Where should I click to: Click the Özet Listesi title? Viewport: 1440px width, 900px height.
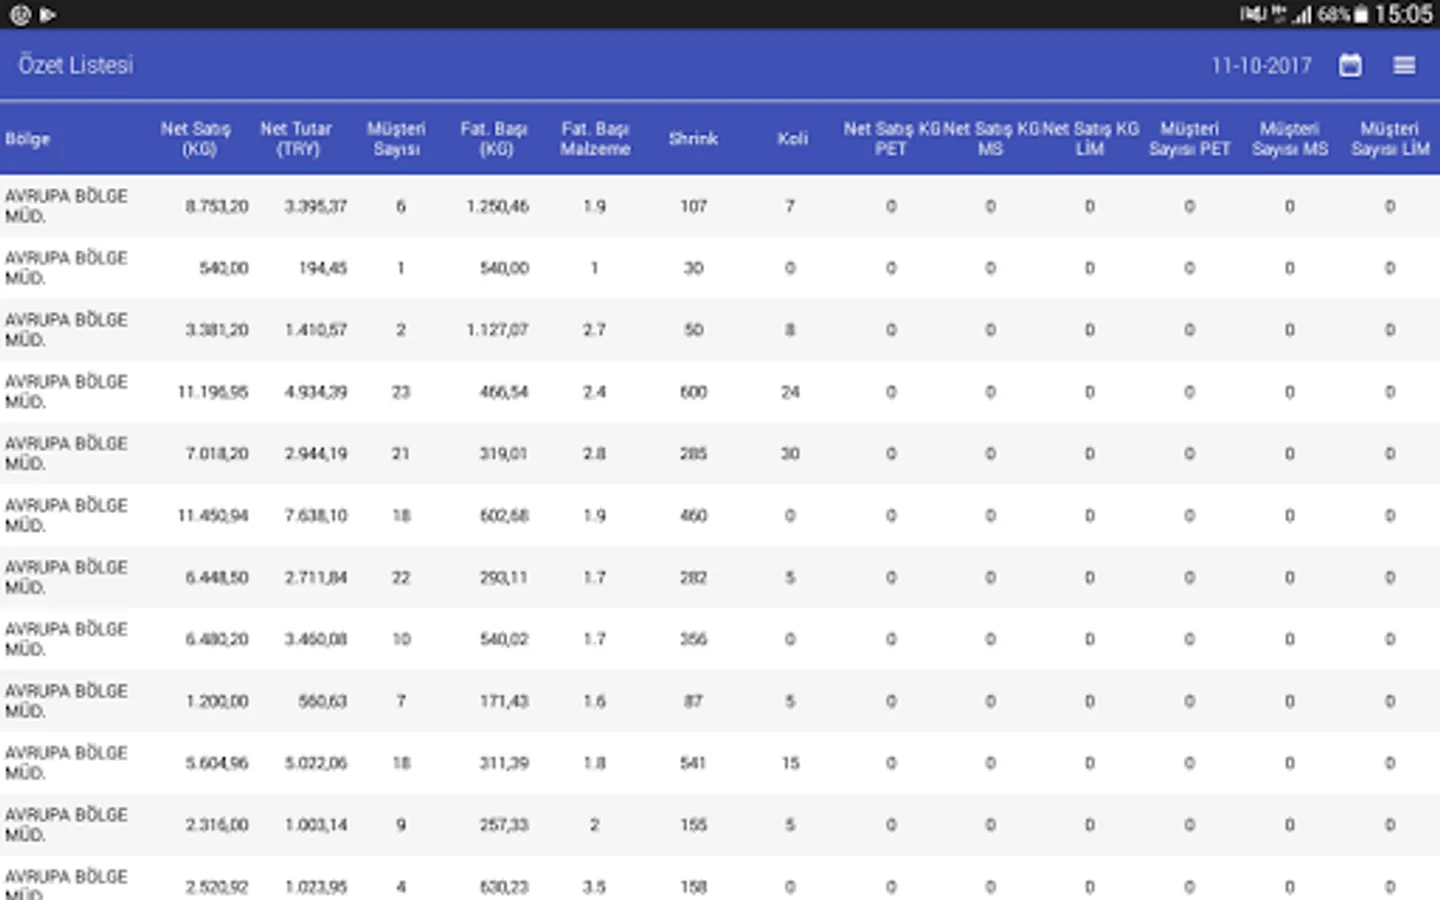pyautogui.click(x=75, y=65)
